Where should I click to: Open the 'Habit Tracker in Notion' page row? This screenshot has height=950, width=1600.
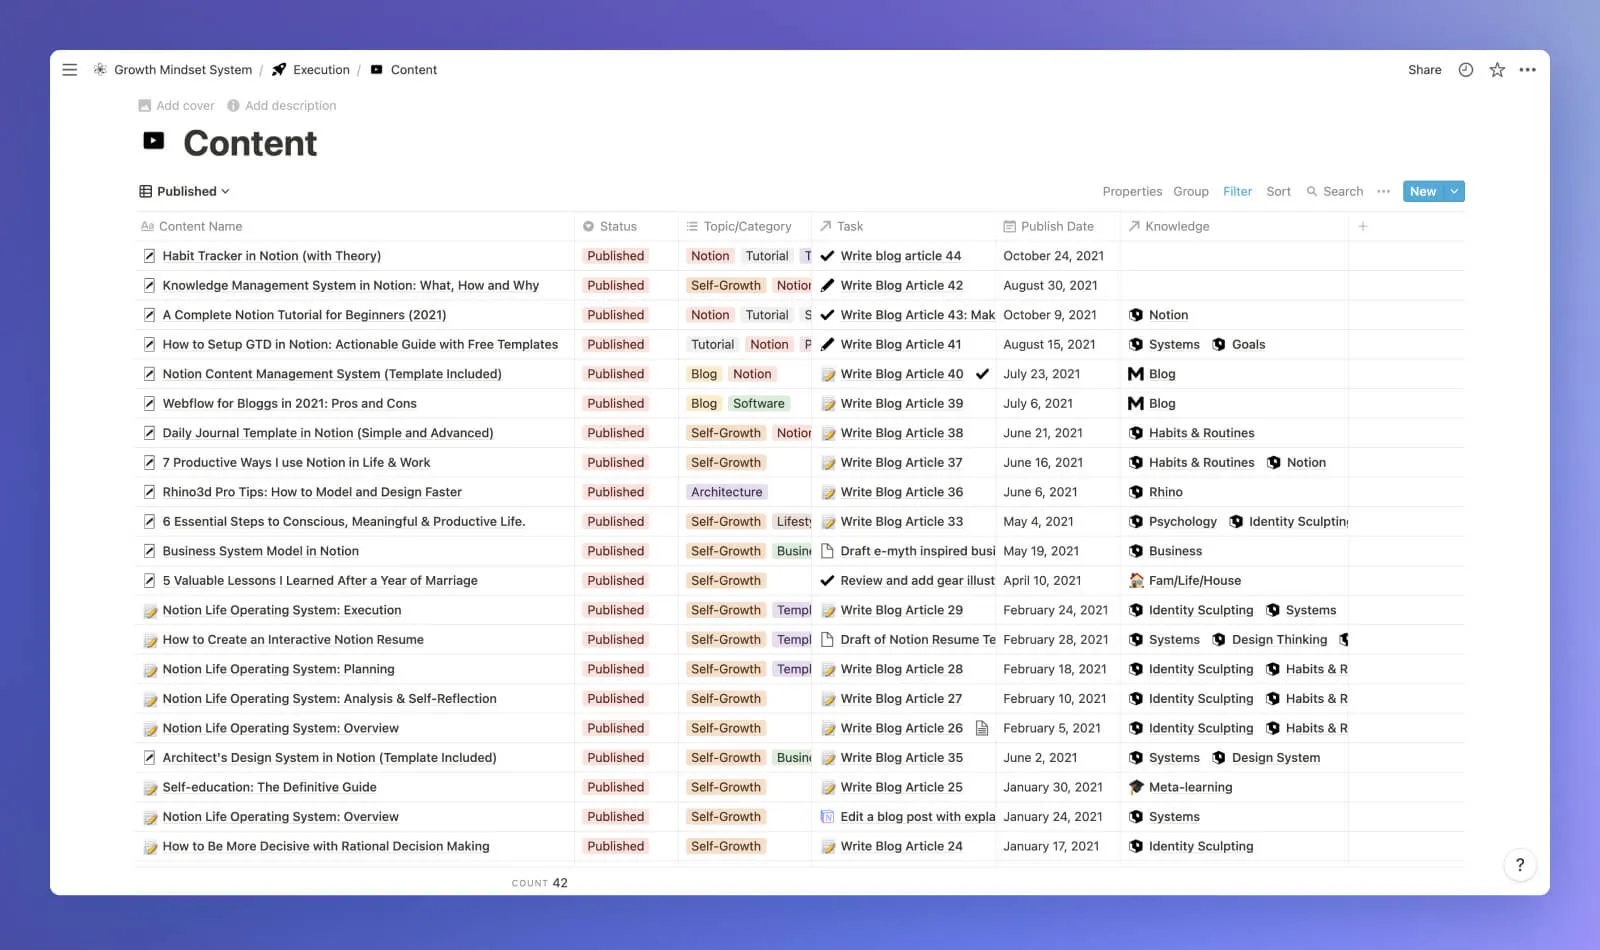[x=271, y=255]
